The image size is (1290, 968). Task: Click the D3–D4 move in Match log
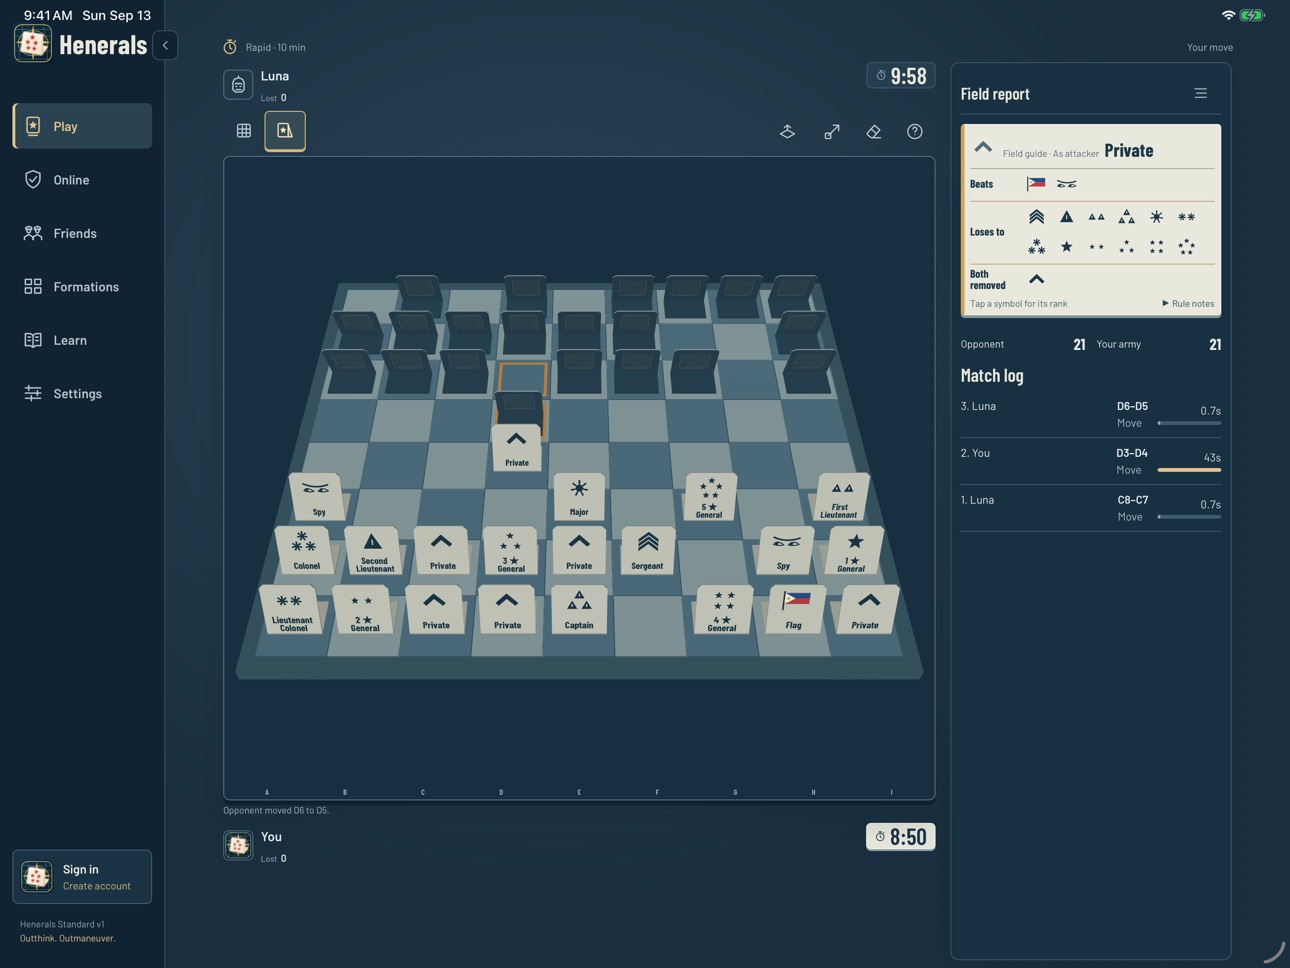pyautogui.click(x=1091, y=461)
